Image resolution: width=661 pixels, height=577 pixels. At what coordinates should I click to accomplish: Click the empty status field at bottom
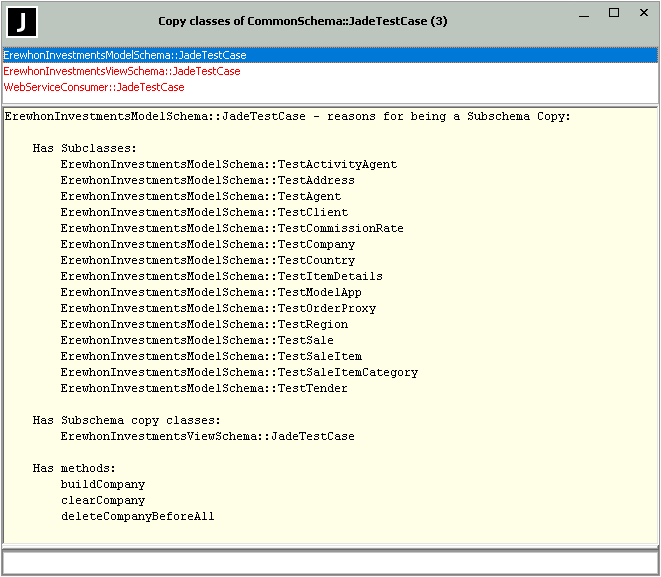pos(330,563)
